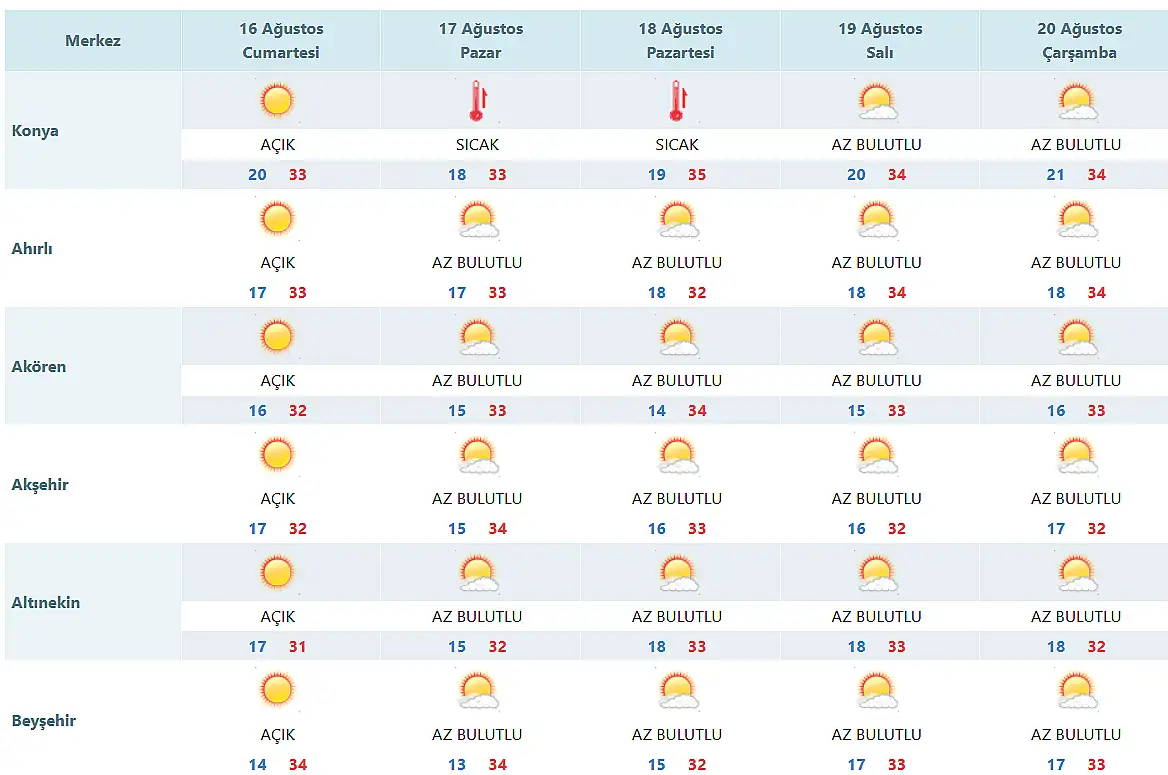Viewport: 1168px width, 775px height.
Task: Select the Konya row label
Action: point(35,131)
